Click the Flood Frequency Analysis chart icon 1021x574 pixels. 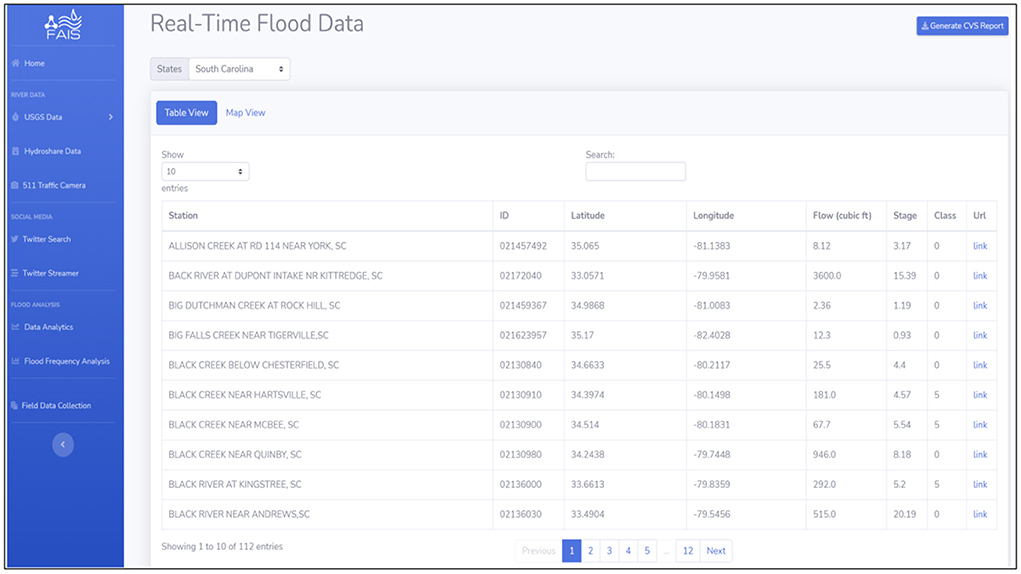click(x=16, y=361)
